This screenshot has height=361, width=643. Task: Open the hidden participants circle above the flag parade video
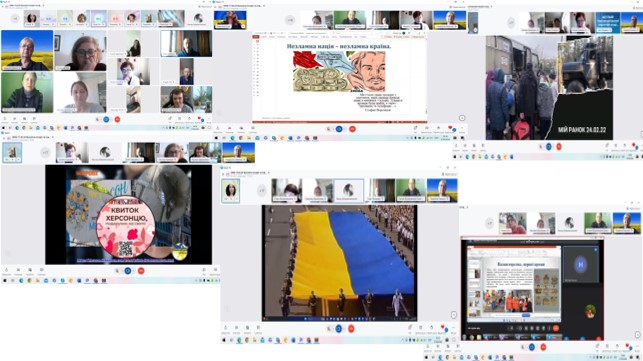pyautogui.click(x=262, y=190)
